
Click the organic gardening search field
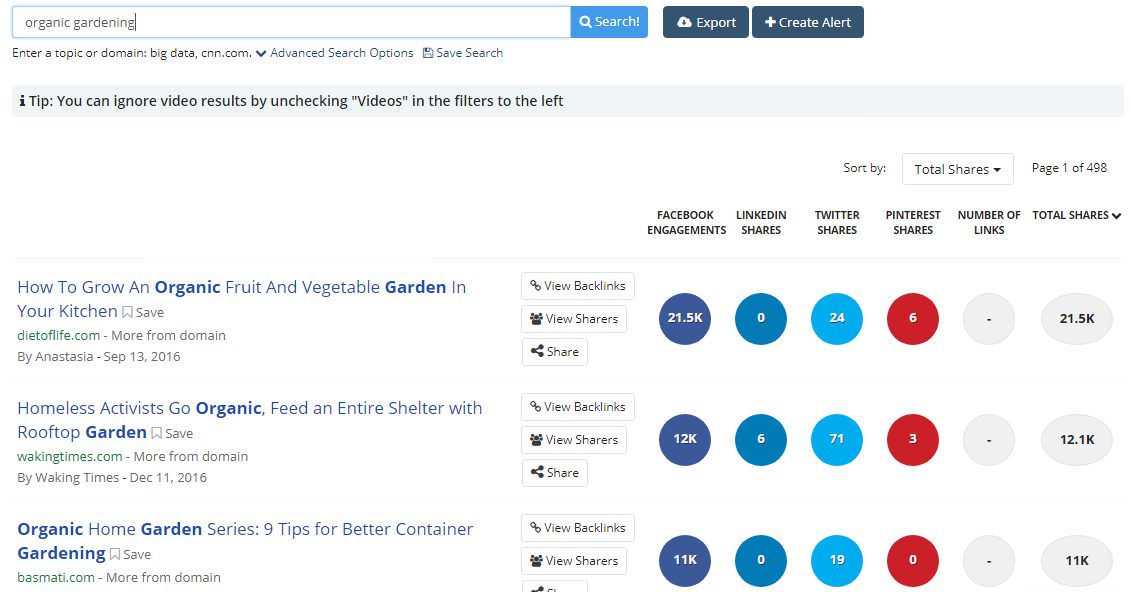point(290,22)
